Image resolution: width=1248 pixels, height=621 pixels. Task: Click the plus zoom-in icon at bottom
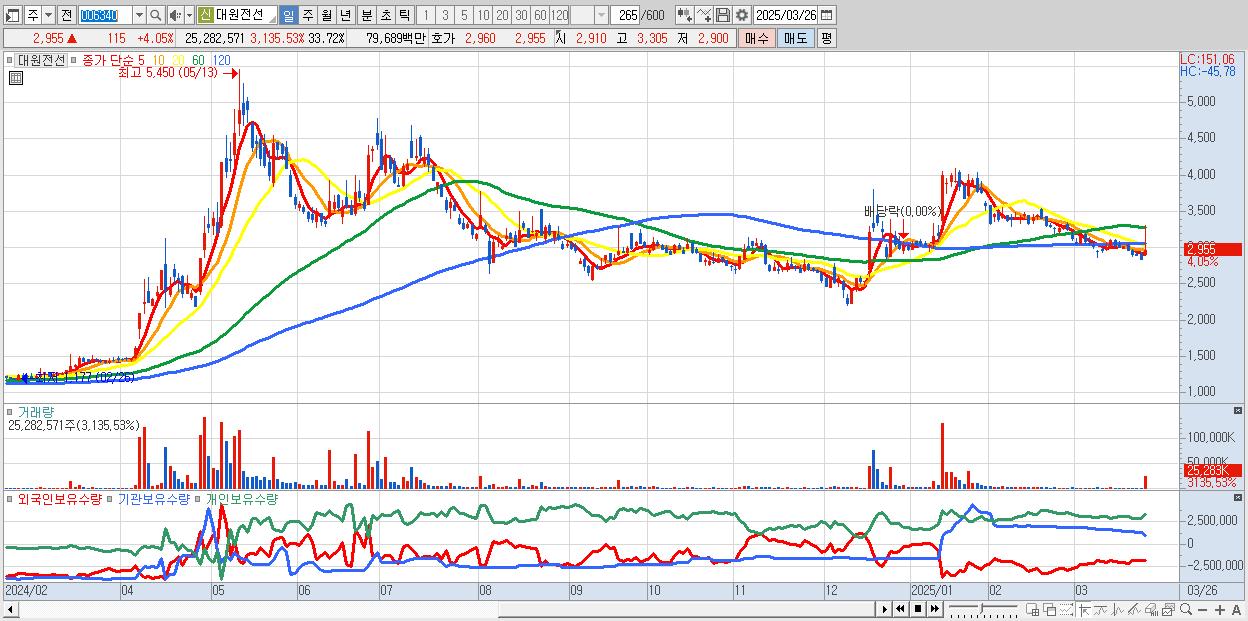tap(1220, 609)
